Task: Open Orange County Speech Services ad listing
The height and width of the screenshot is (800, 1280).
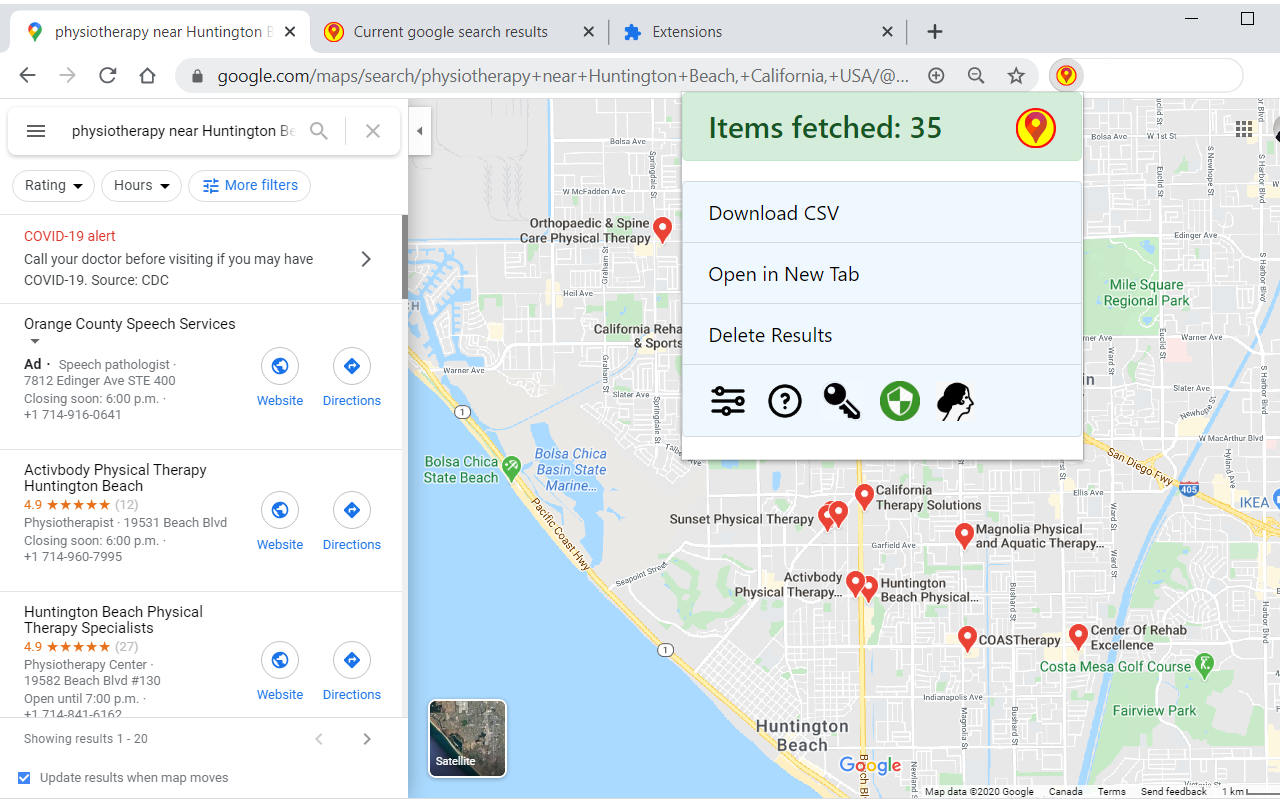Action: click(130, 324)
